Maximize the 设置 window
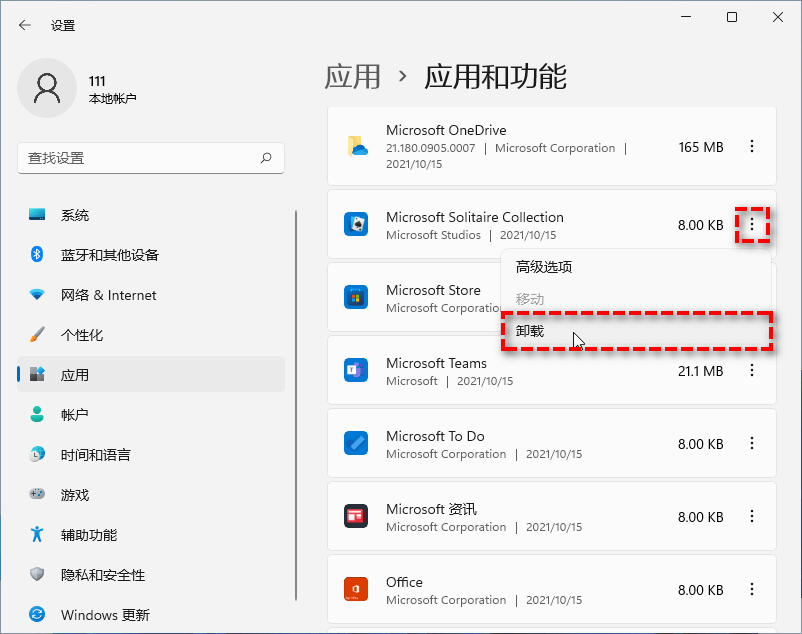Screen dimensions: 802x634 pos(732,17)
